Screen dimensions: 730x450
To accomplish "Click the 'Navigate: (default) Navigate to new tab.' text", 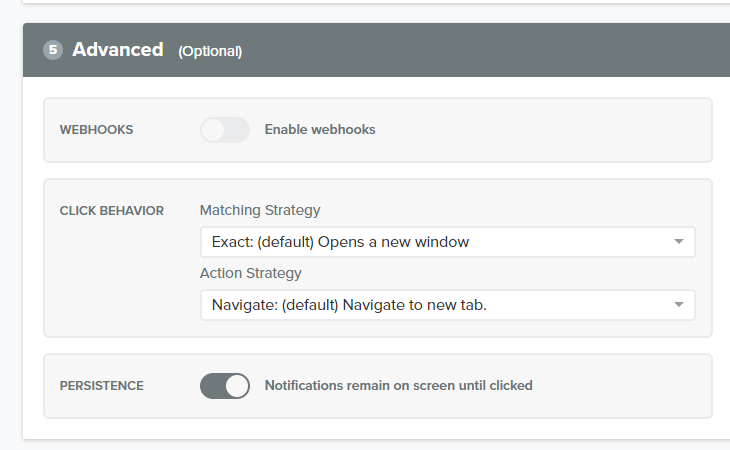I will [x=349, y=305].
